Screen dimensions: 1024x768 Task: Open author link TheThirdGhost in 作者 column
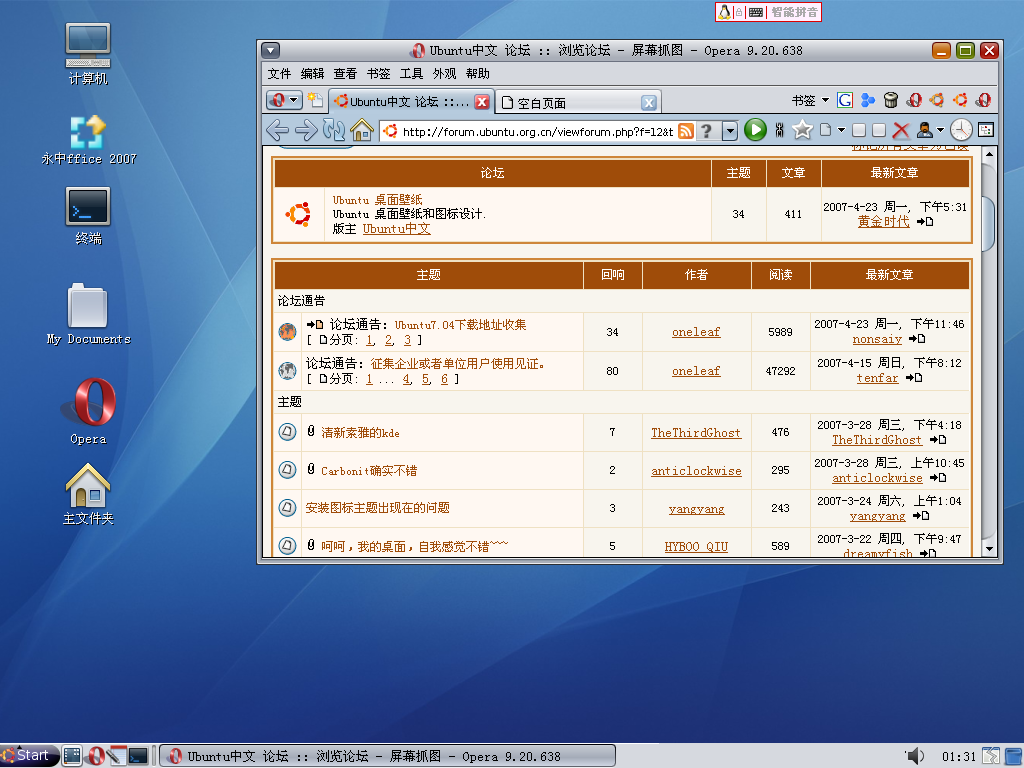696,432
